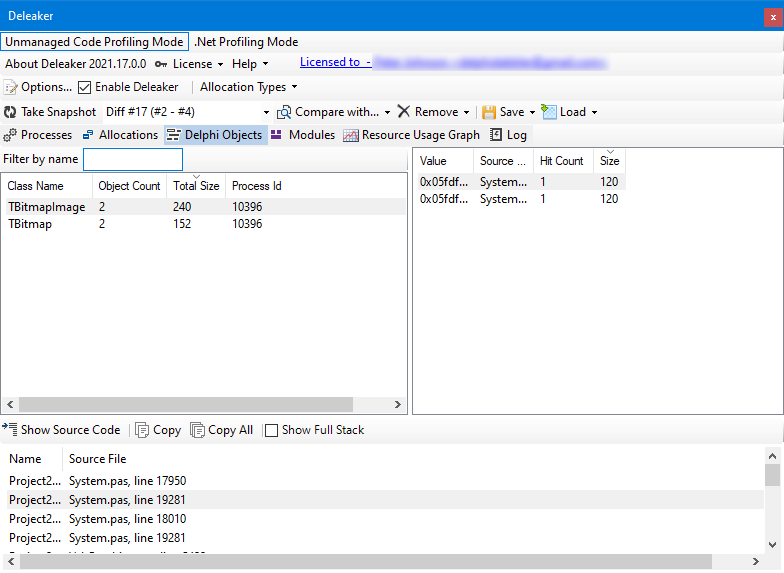This screenshot has height=573, width=784.
Task: Select the second 0x05fdf... value row
Action: click(x=520, y=199)
